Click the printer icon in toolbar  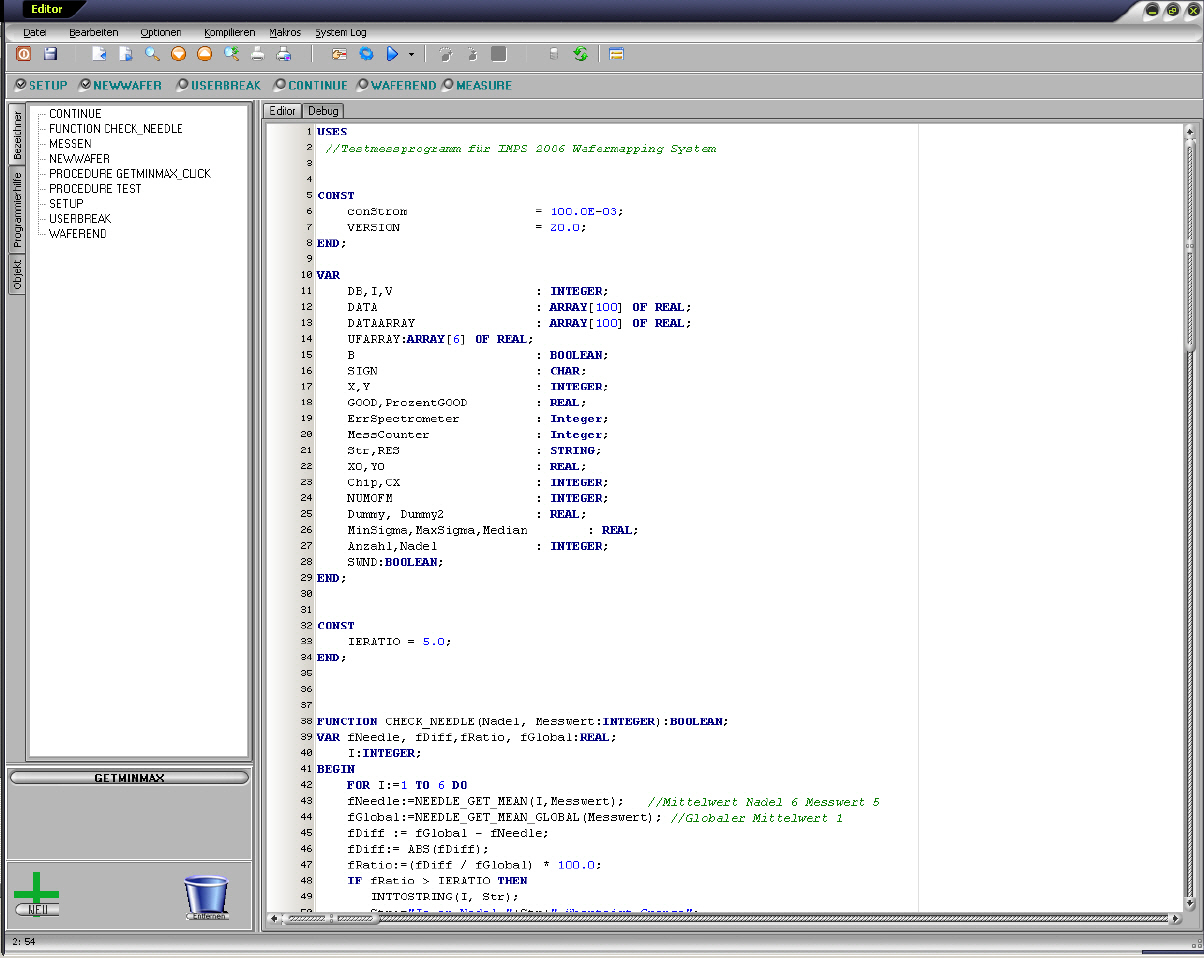(x=257, y=54)
